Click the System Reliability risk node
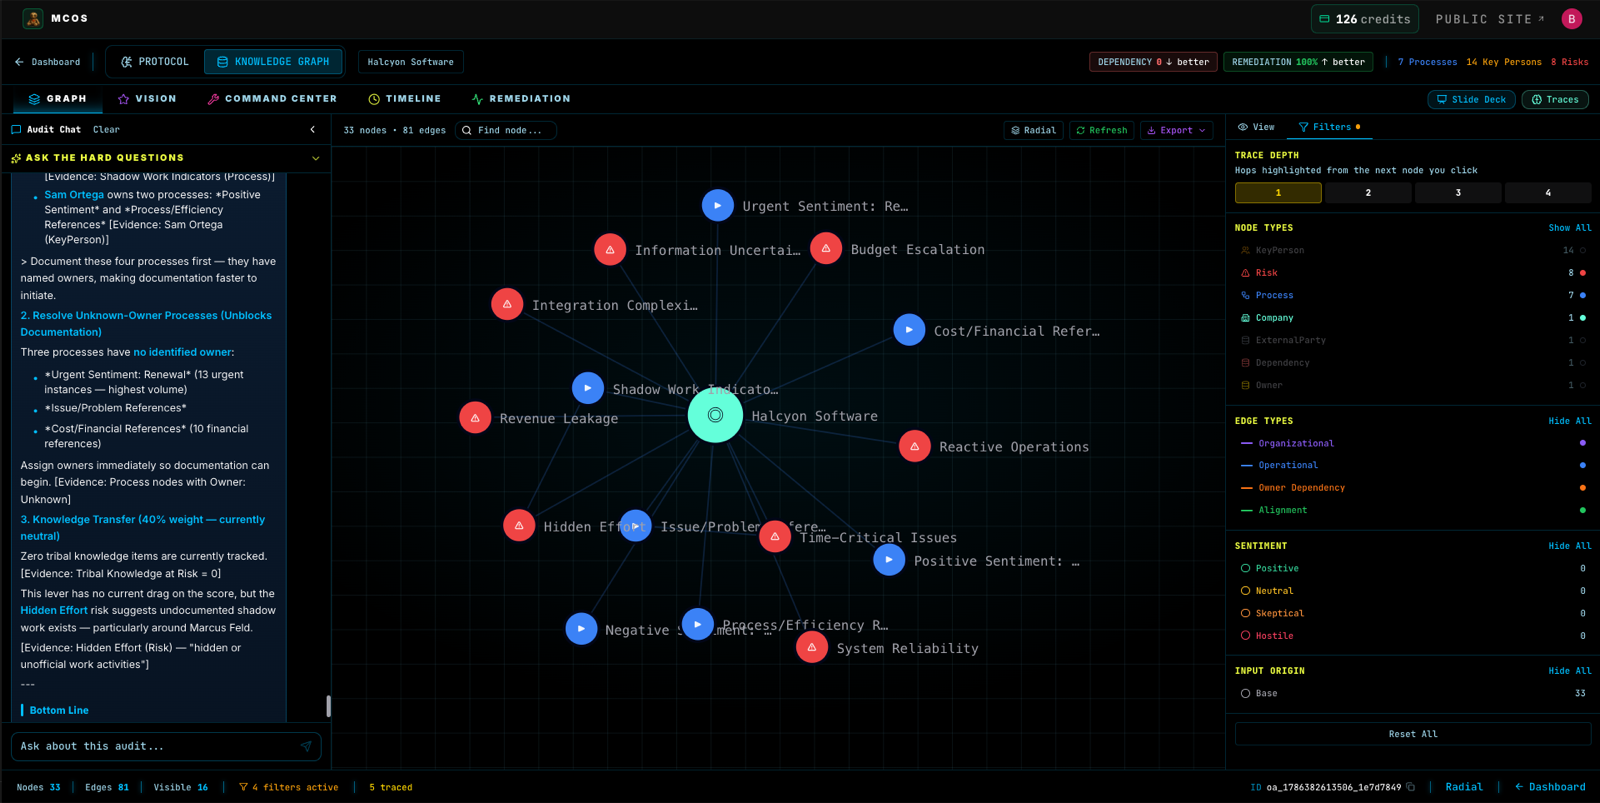The width and height of the screenshot is (1600, 803). point(812,647)
